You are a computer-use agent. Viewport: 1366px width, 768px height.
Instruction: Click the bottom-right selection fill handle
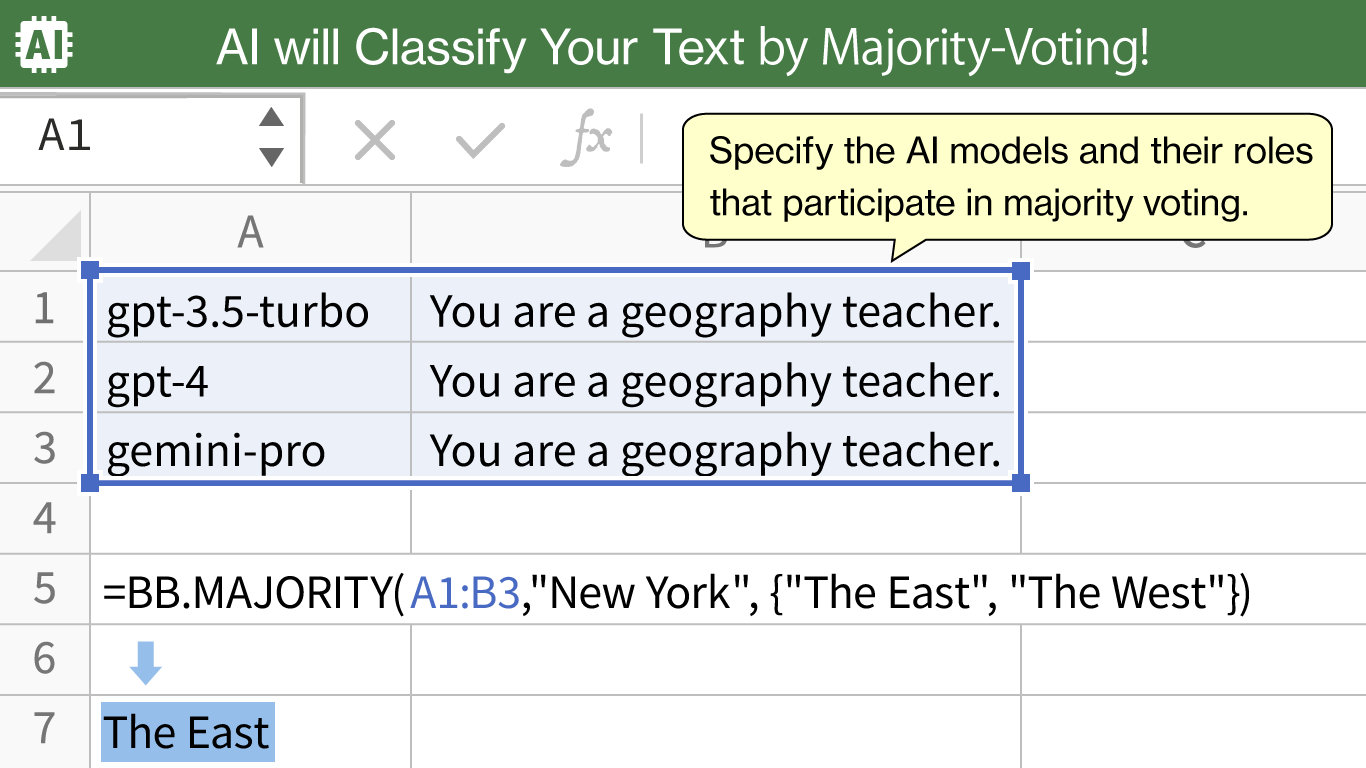pyautogui.click(x=1021, y=483)
